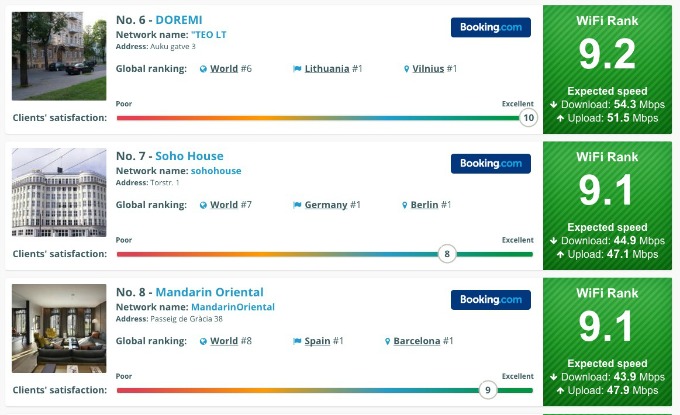Click network name "MandarinOriental"

click(233, 307)
